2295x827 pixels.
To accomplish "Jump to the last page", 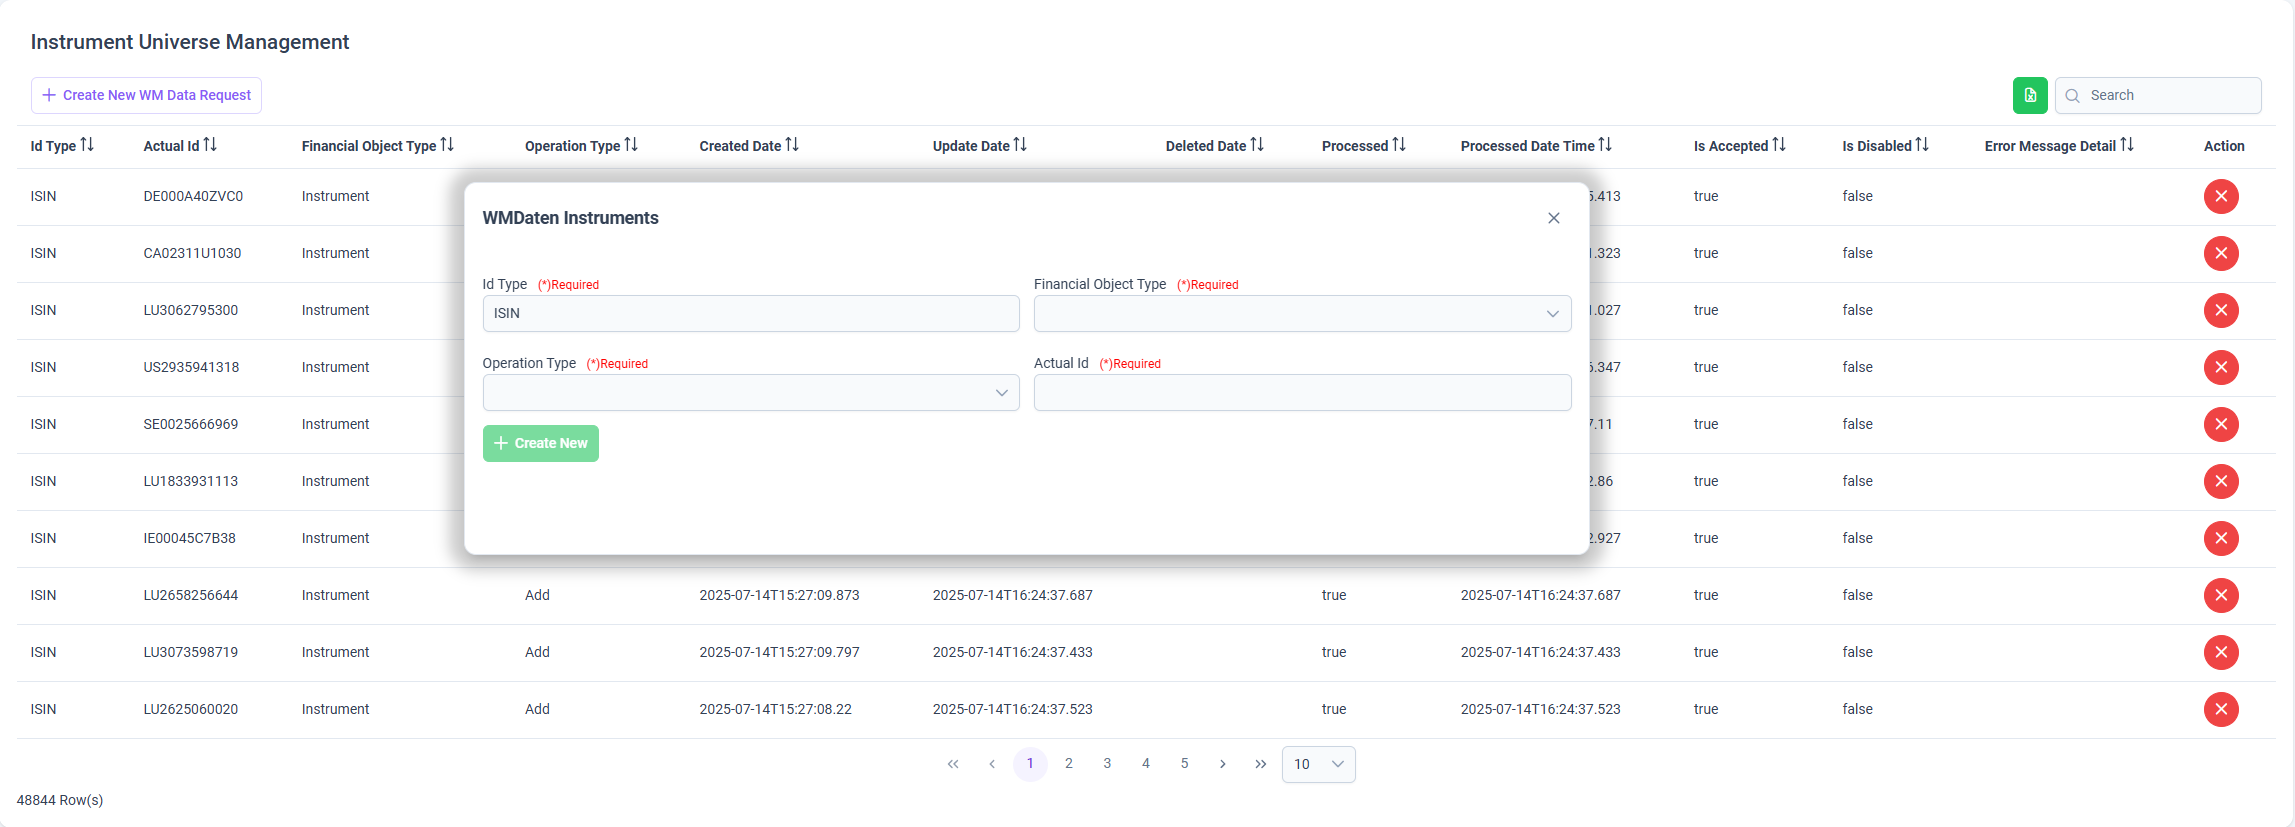I will pos(1261,764).
